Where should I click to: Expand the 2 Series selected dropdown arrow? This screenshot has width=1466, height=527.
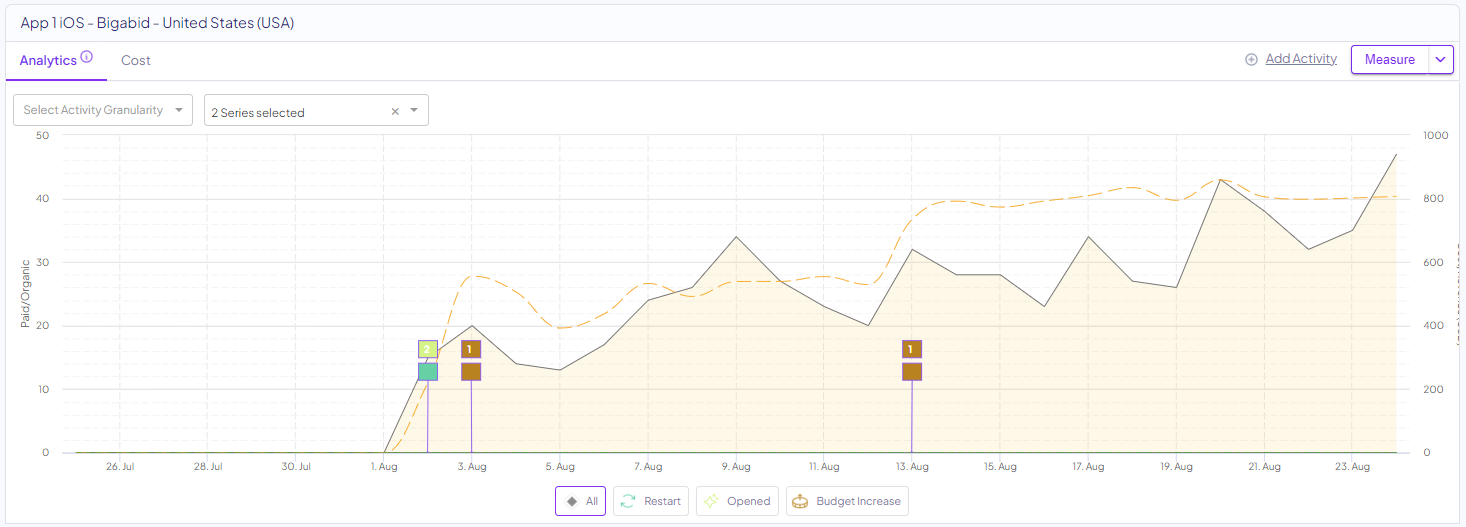pyautogui.click(x=415, y=111)
